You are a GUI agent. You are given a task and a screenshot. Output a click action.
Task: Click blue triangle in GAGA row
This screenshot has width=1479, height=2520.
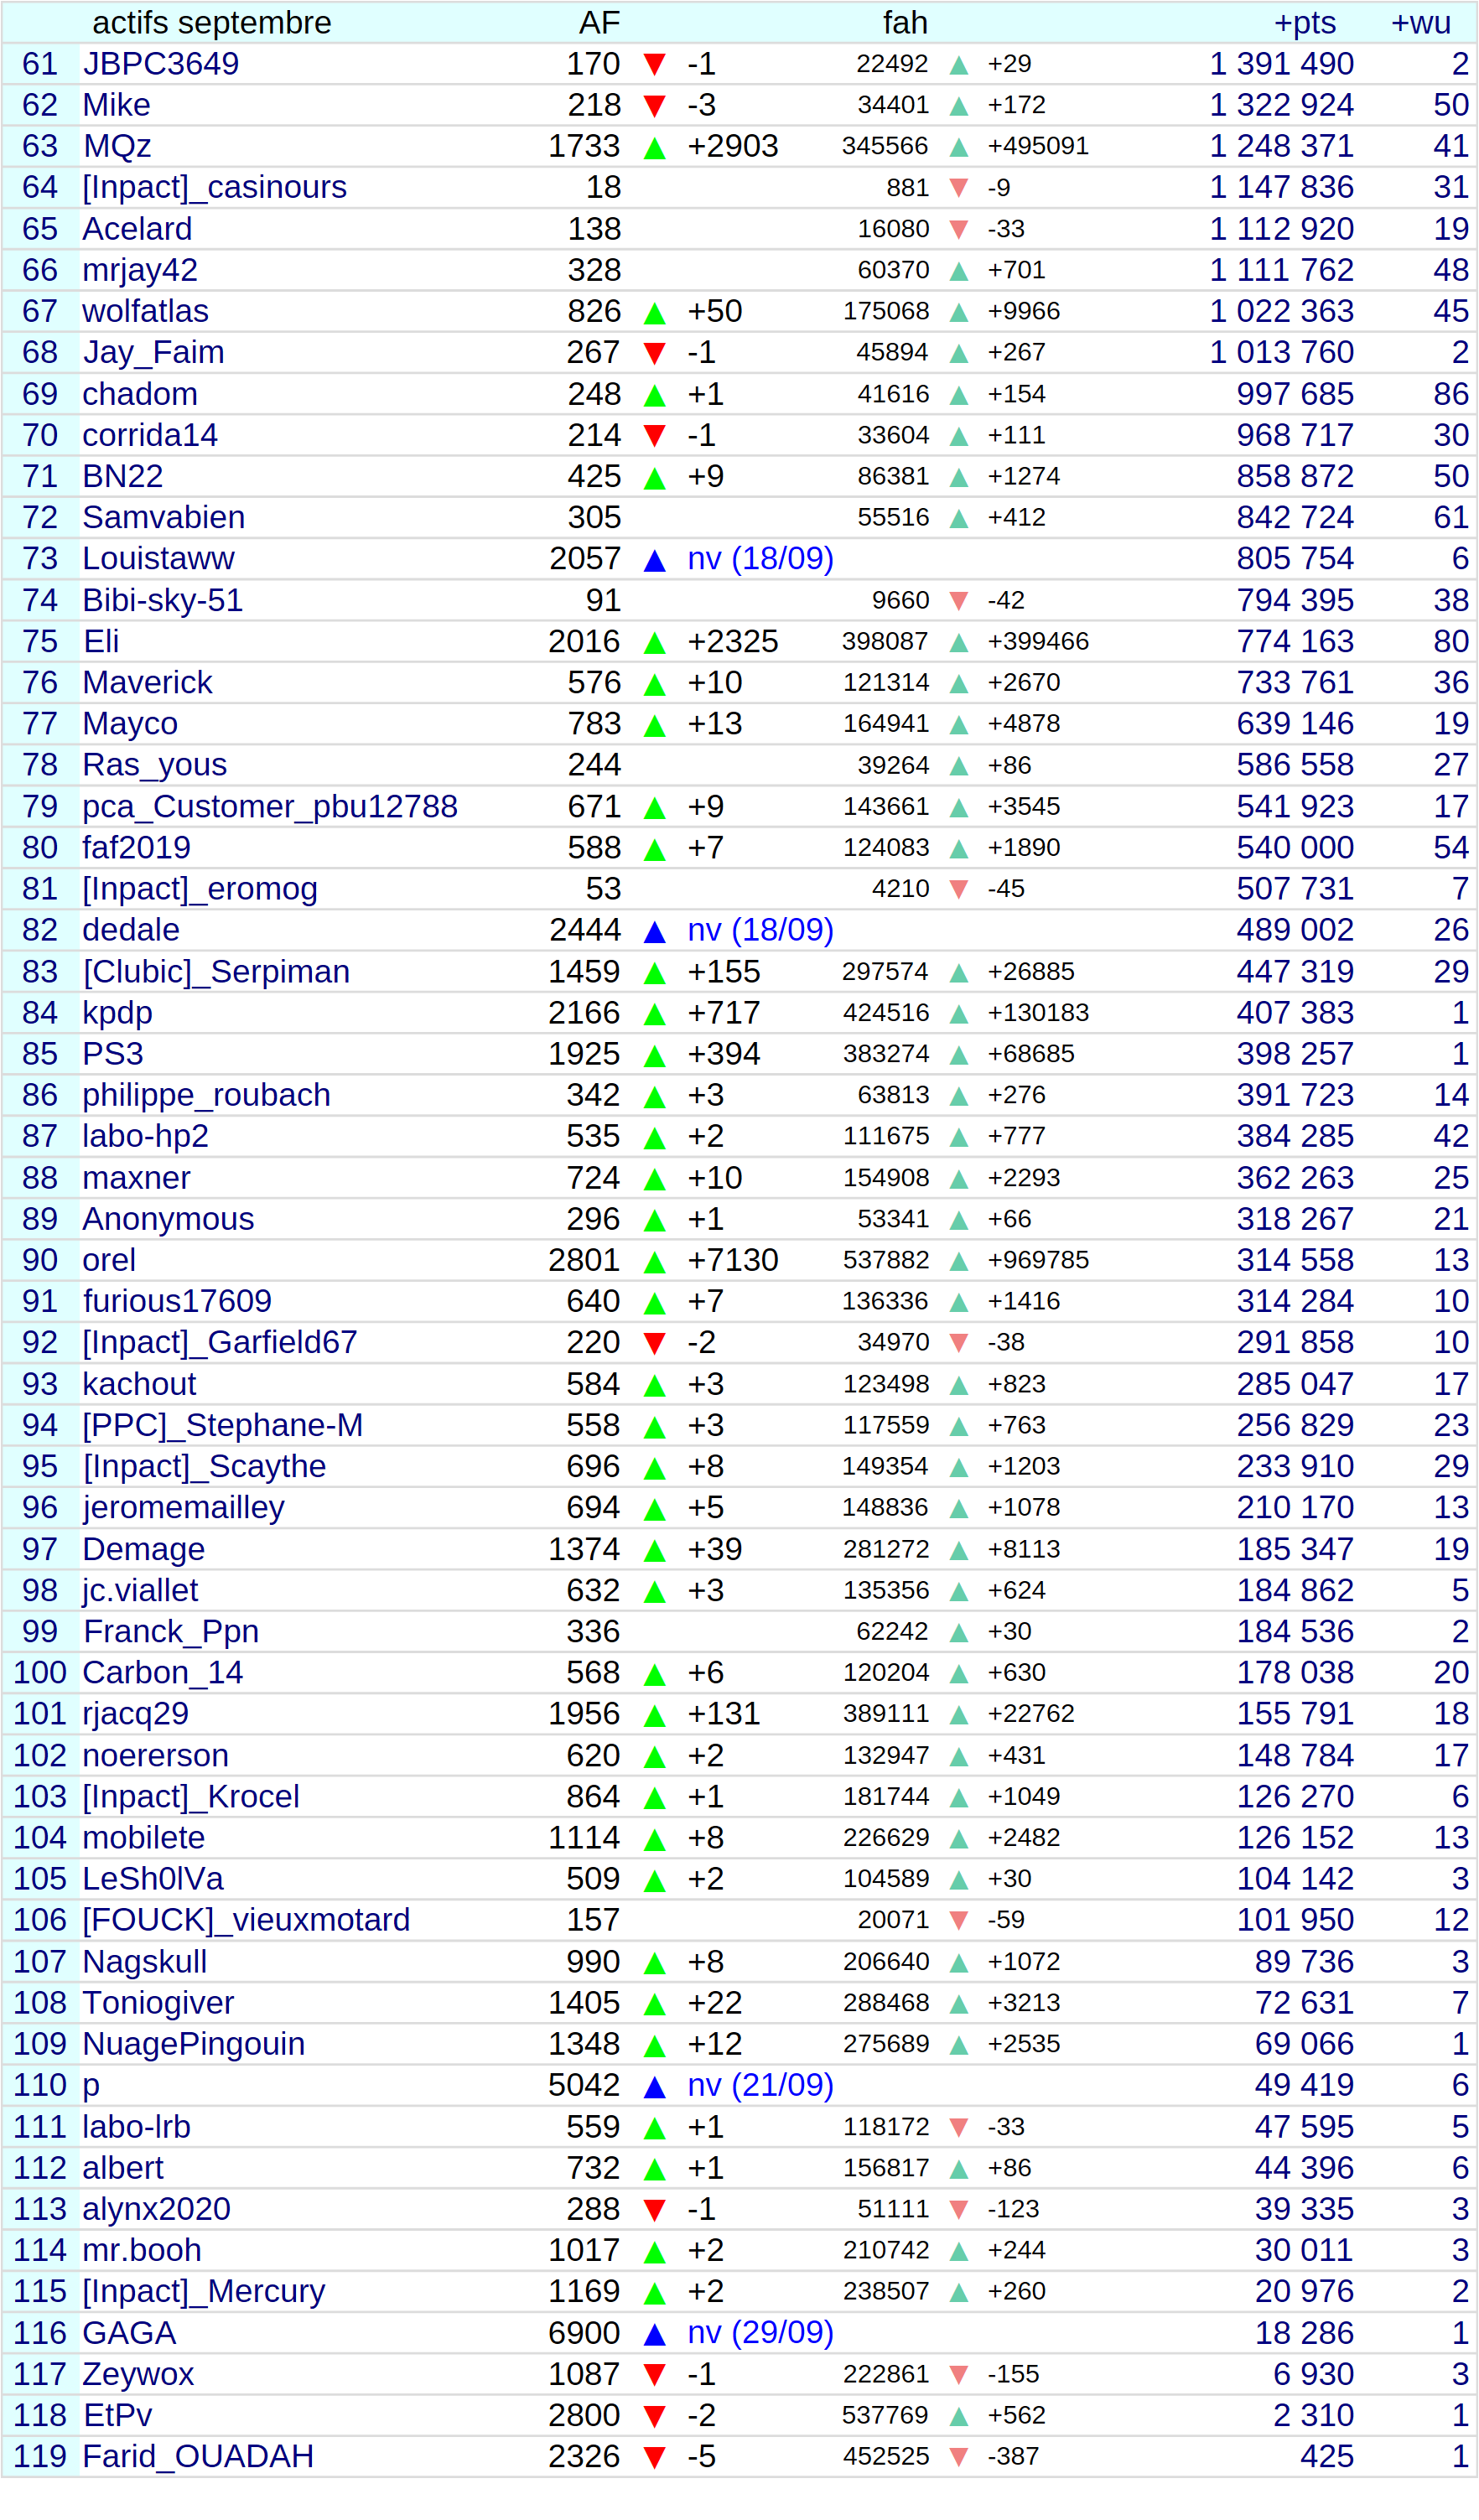click(655, 2334)
